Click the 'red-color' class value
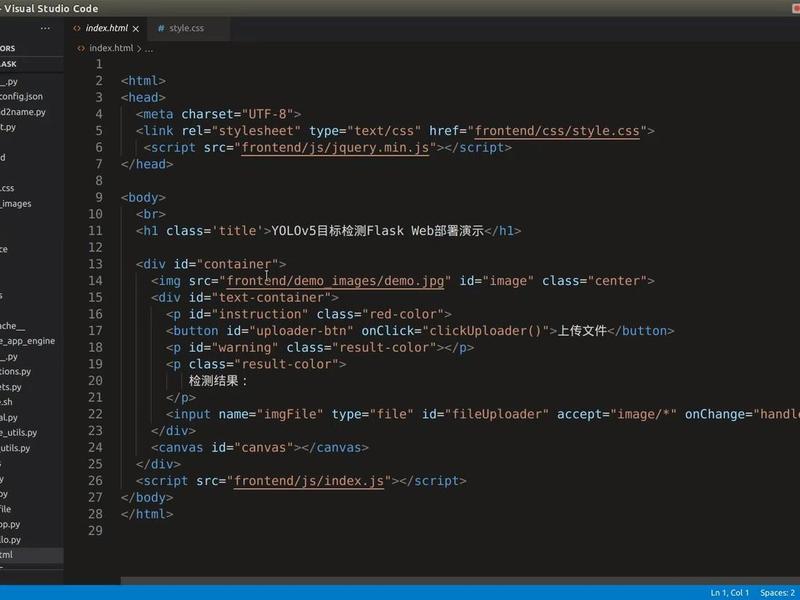800x600 pixels. click(x=403, y=314)
